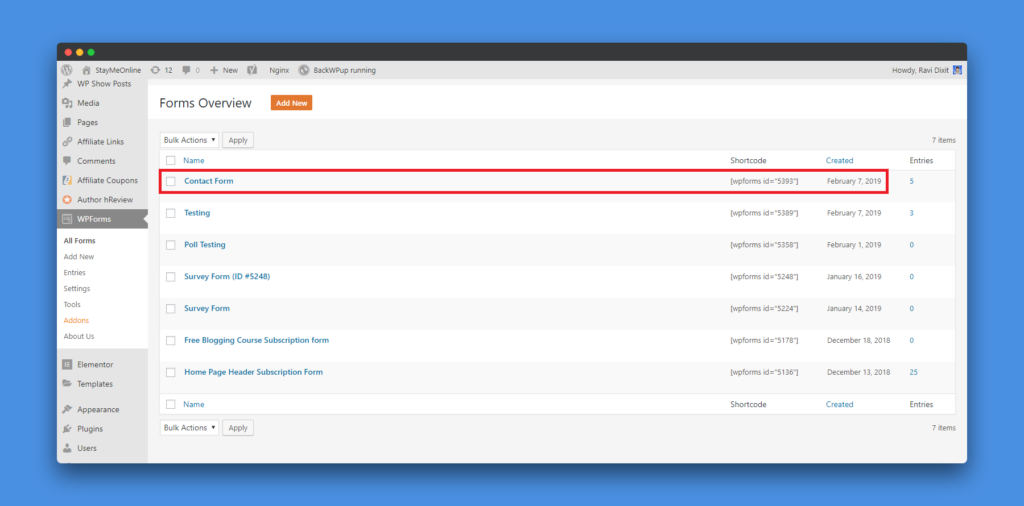Open the 25 entries count link
1024x506 pixels.
point(913,372)
